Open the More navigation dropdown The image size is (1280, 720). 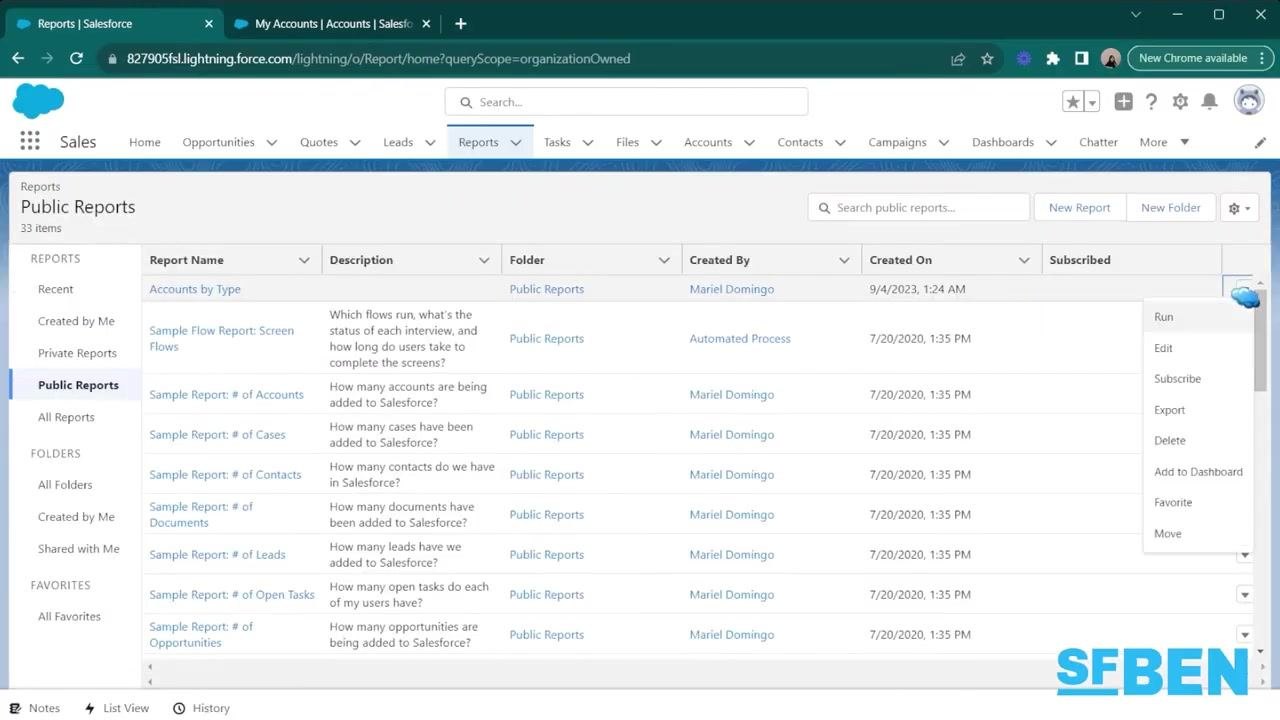[x=1164, y=142]
